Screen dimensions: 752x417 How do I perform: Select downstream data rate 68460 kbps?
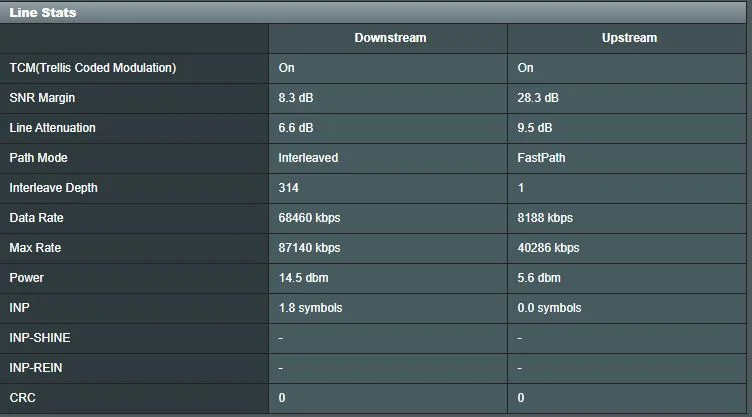(x=310, y=218)
